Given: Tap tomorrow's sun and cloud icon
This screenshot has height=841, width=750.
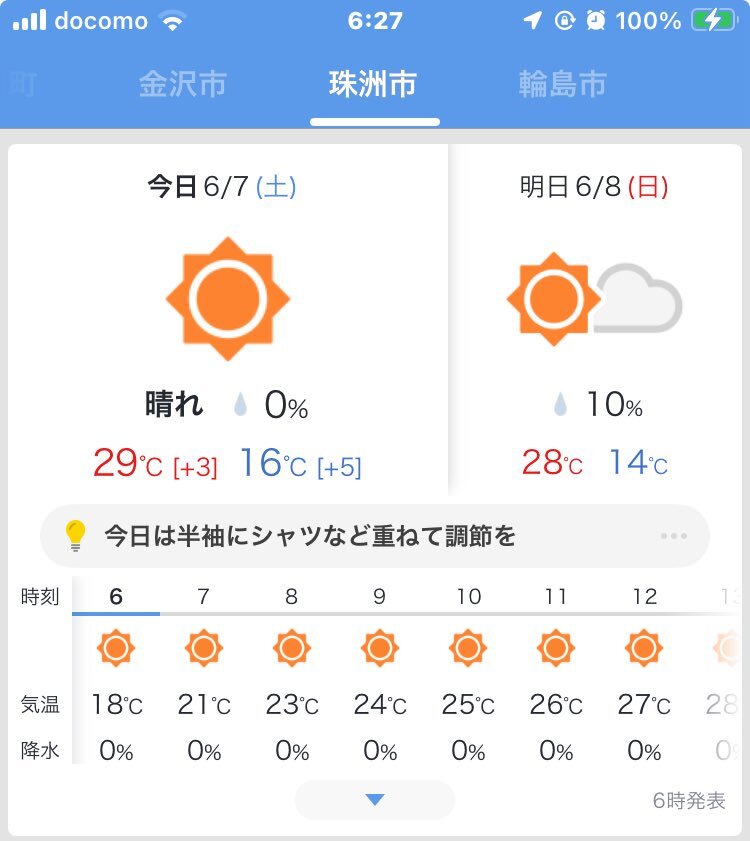Looking at the screenshot, I should tap(594, 299).
